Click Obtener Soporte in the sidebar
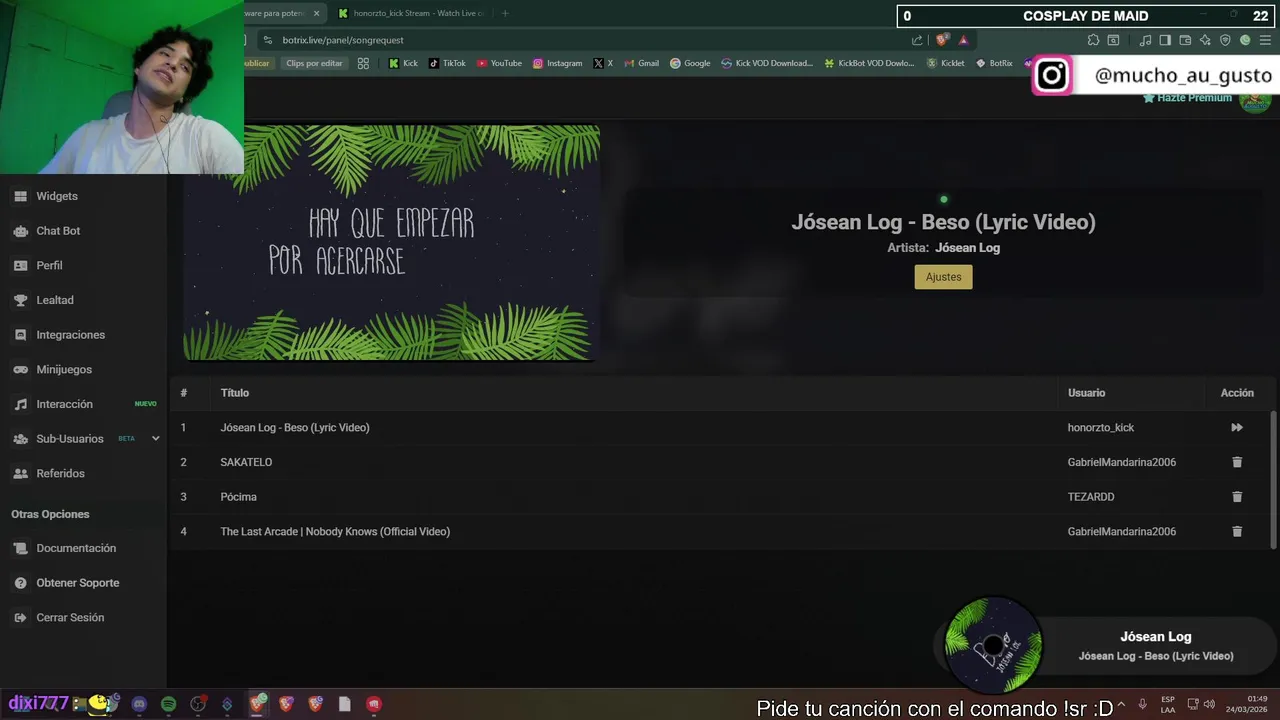The height and width of the screenshot is (720, 1280). pos(77,583)
